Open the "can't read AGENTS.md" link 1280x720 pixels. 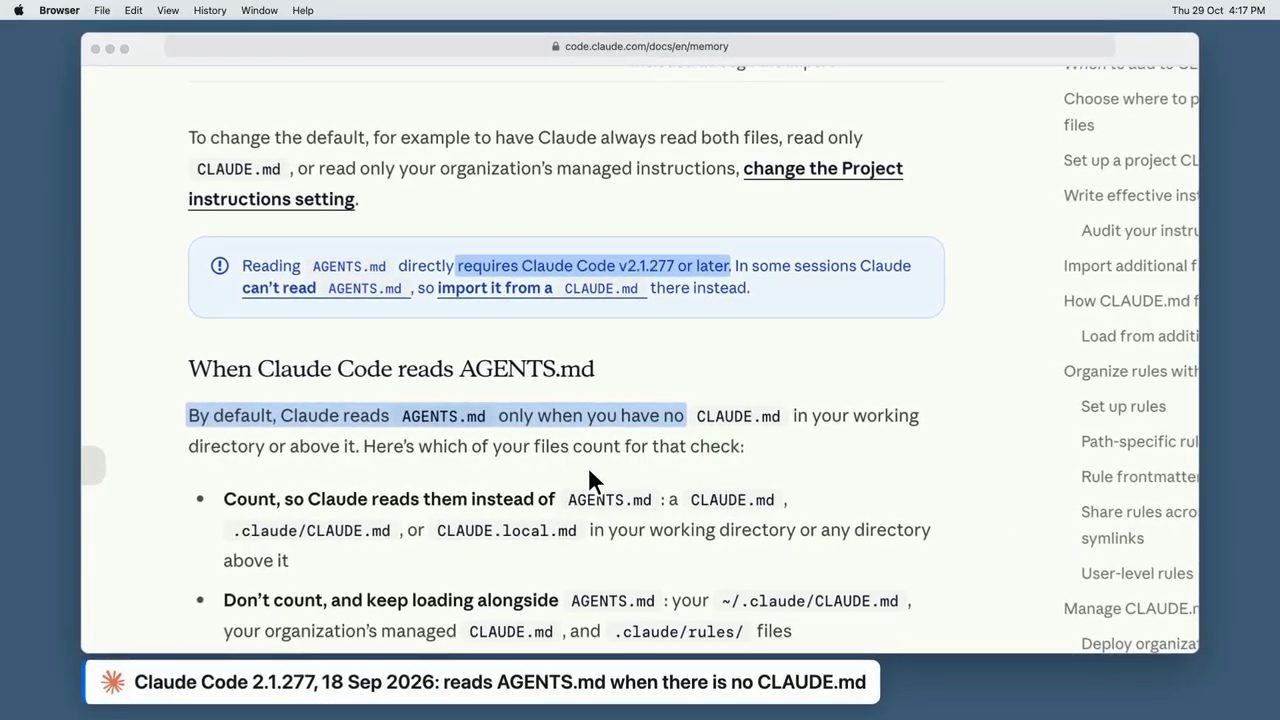325,288
